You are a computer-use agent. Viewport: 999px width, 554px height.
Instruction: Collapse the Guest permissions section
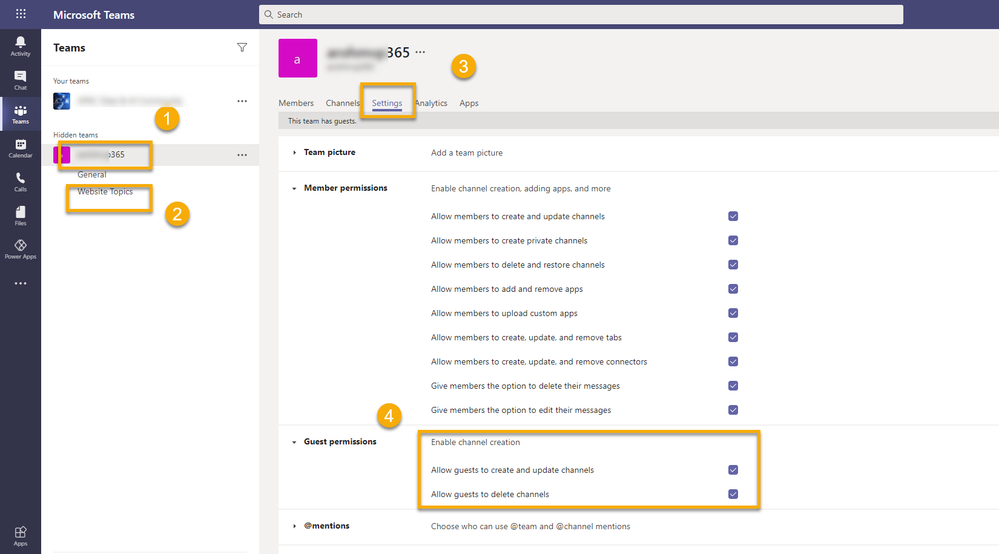point(294,442)
